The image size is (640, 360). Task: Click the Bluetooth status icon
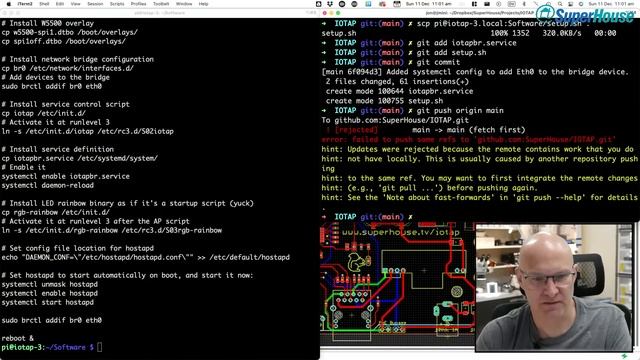click(x=524, y=4)
